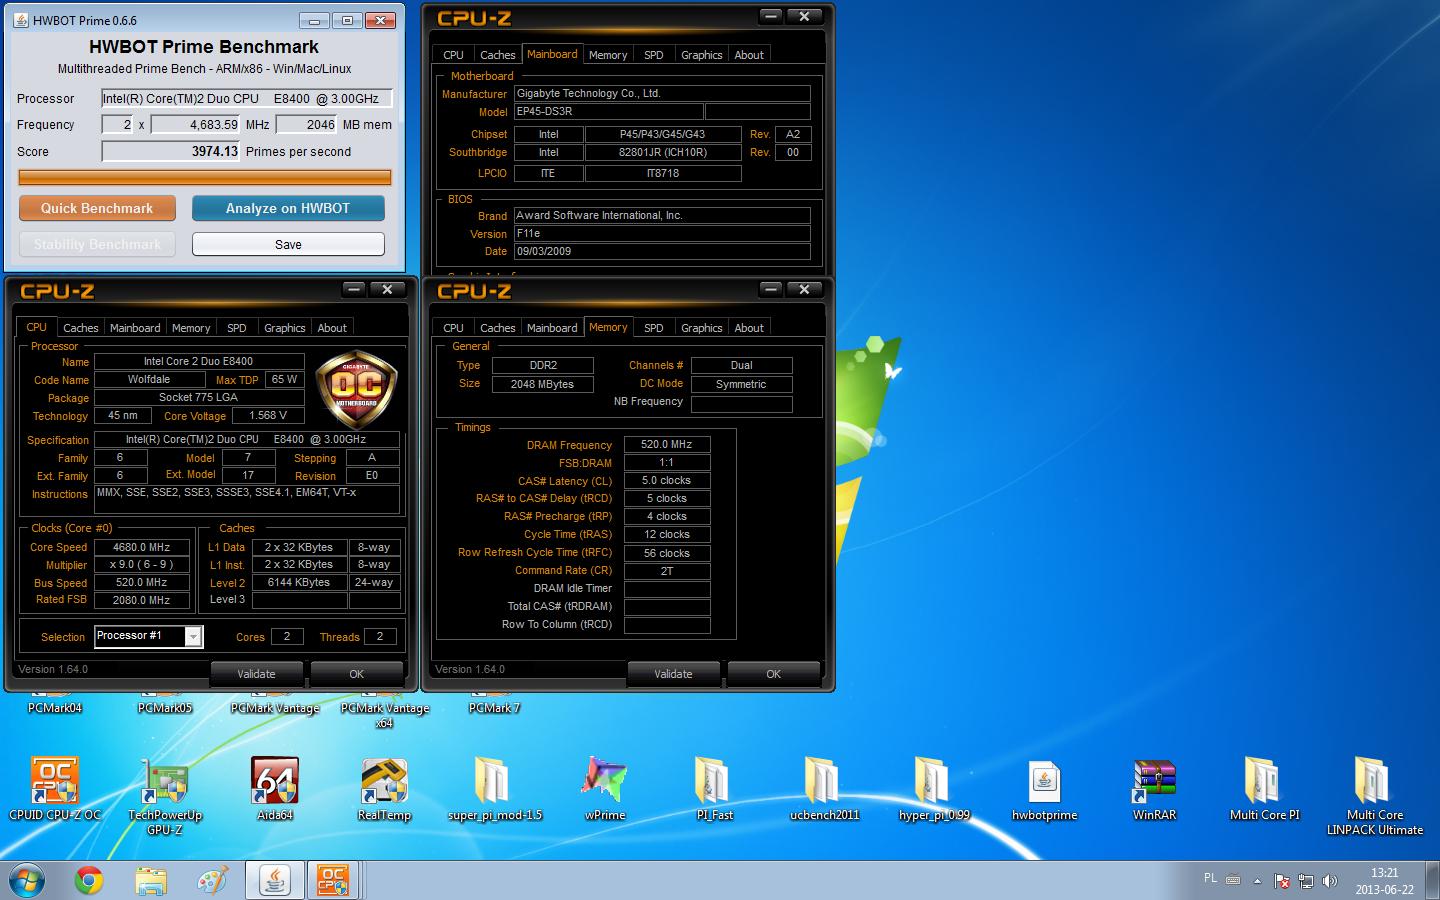Select the Multi Core LINPACK Ultimate folder
This screenshot has width=1440, height=900.
point(1374,795)
